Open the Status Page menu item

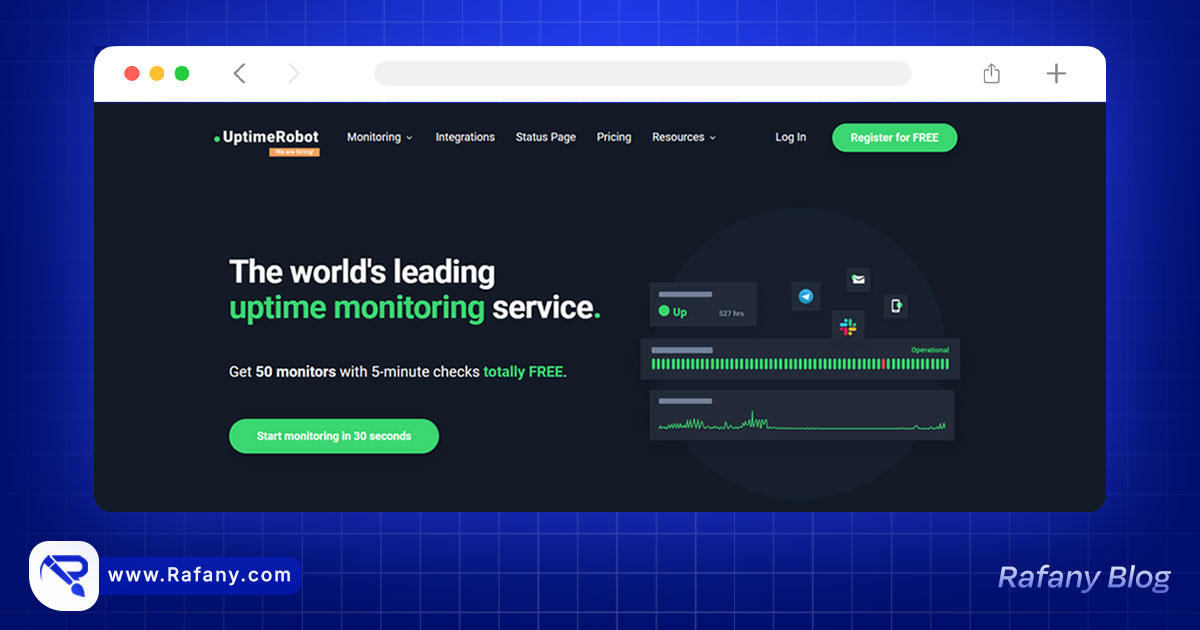(546, 137)
